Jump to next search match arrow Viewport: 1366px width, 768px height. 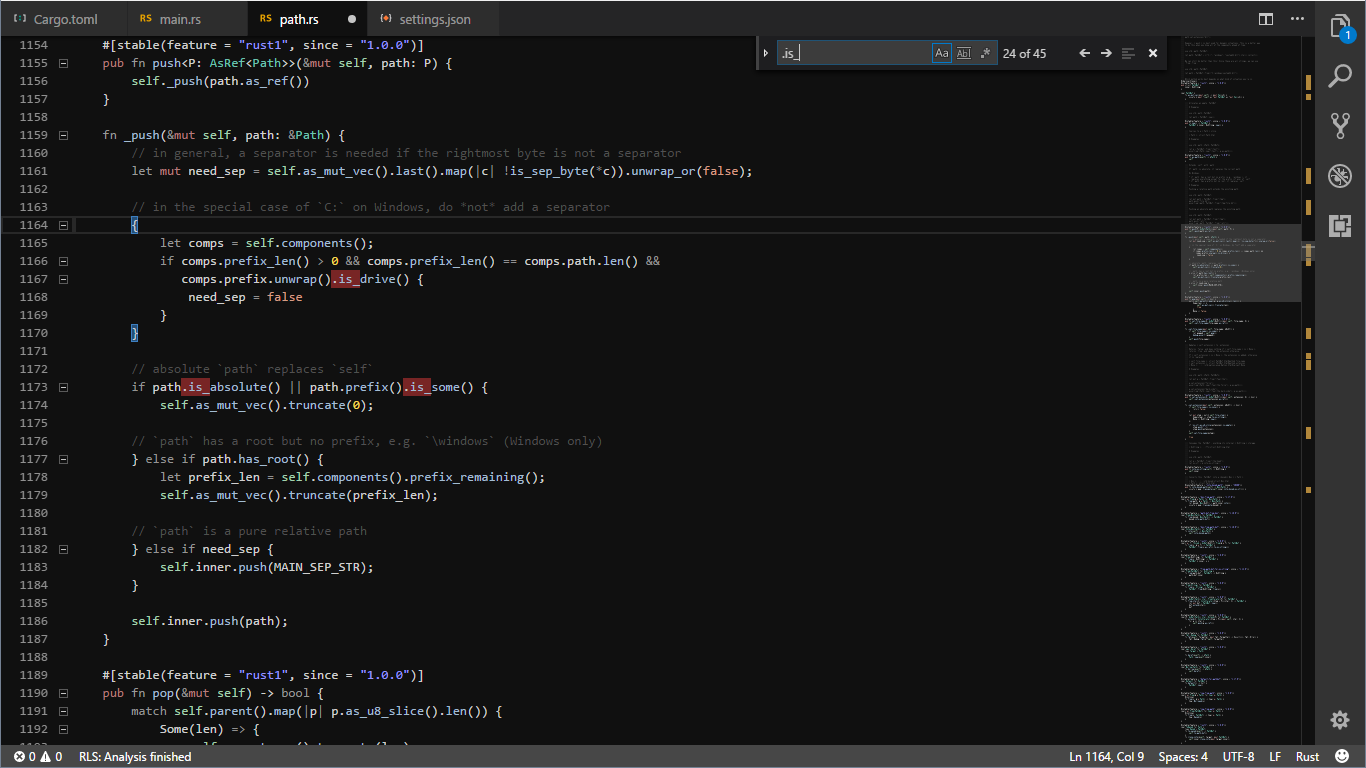(x=1108, y=53)
